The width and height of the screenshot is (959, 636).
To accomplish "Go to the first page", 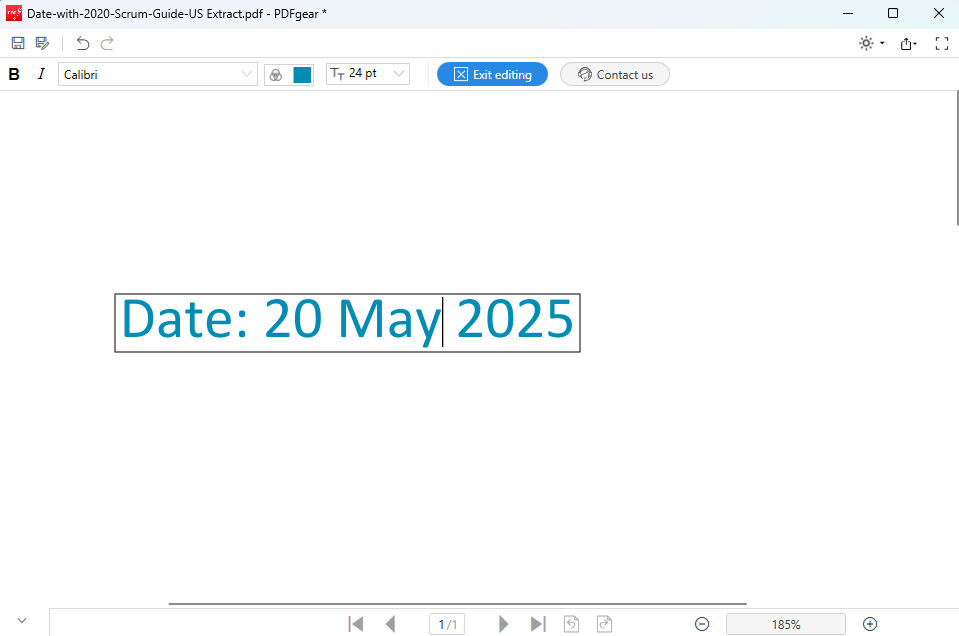I will point(355,624).
